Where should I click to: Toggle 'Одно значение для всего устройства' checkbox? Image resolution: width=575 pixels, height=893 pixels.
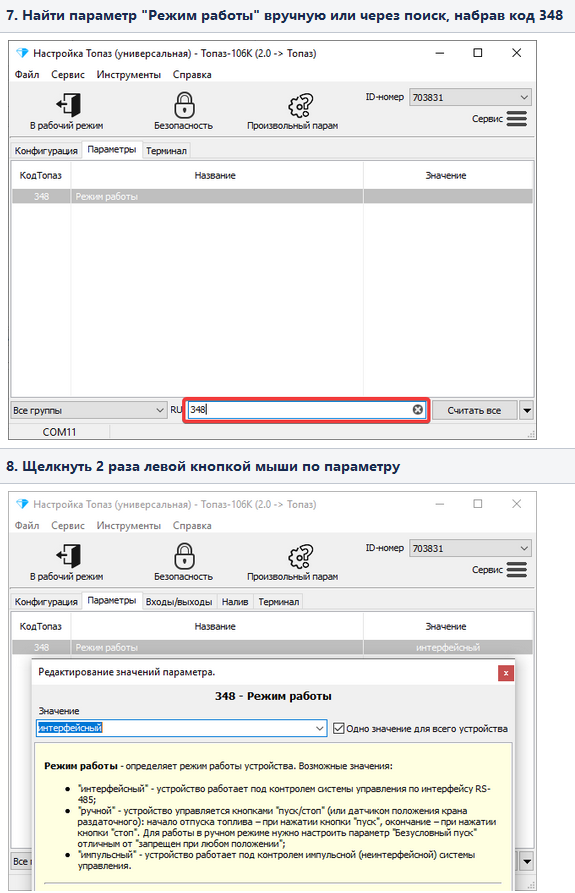339,728
